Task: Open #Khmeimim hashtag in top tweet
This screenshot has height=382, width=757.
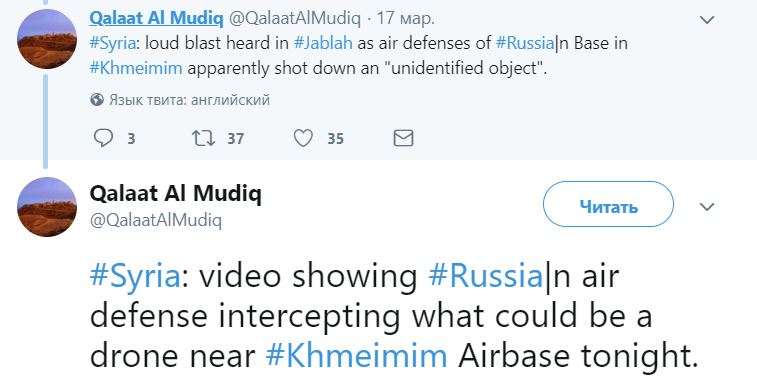Action: (x=136, y=68)
